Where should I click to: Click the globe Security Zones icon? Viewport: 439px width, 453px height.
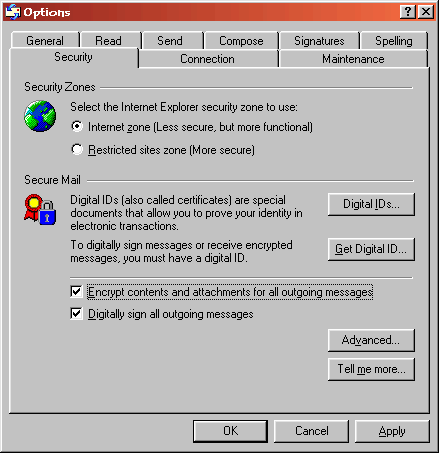pos(40,116)
